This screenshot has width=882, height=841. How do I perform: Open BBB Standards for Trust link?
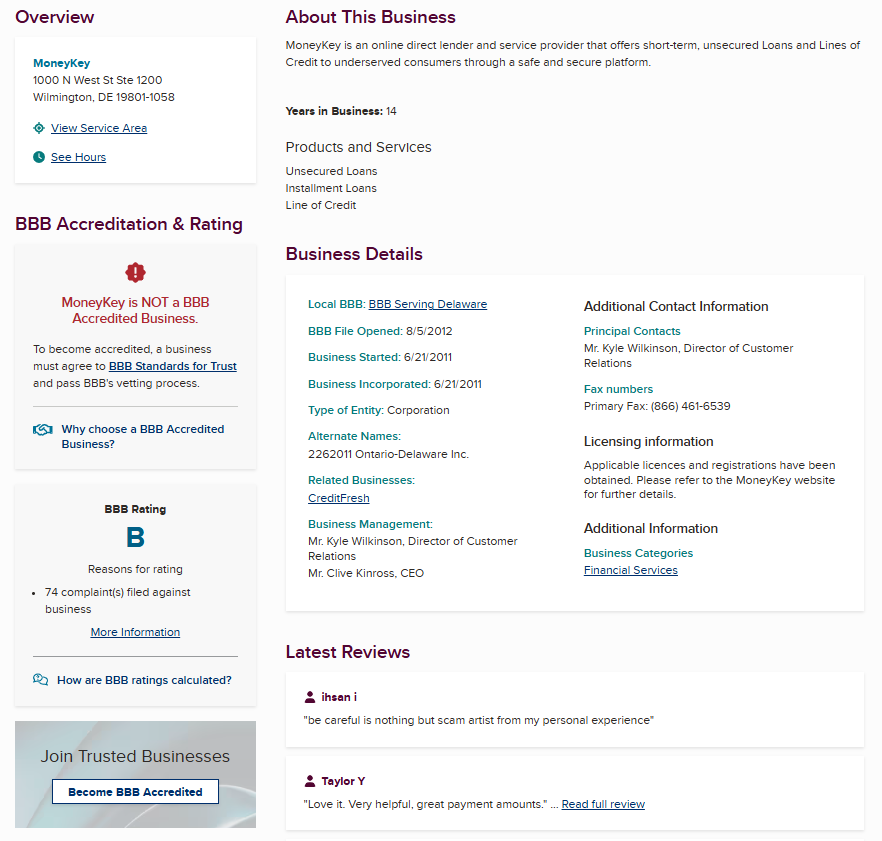[x=173, y=366]
